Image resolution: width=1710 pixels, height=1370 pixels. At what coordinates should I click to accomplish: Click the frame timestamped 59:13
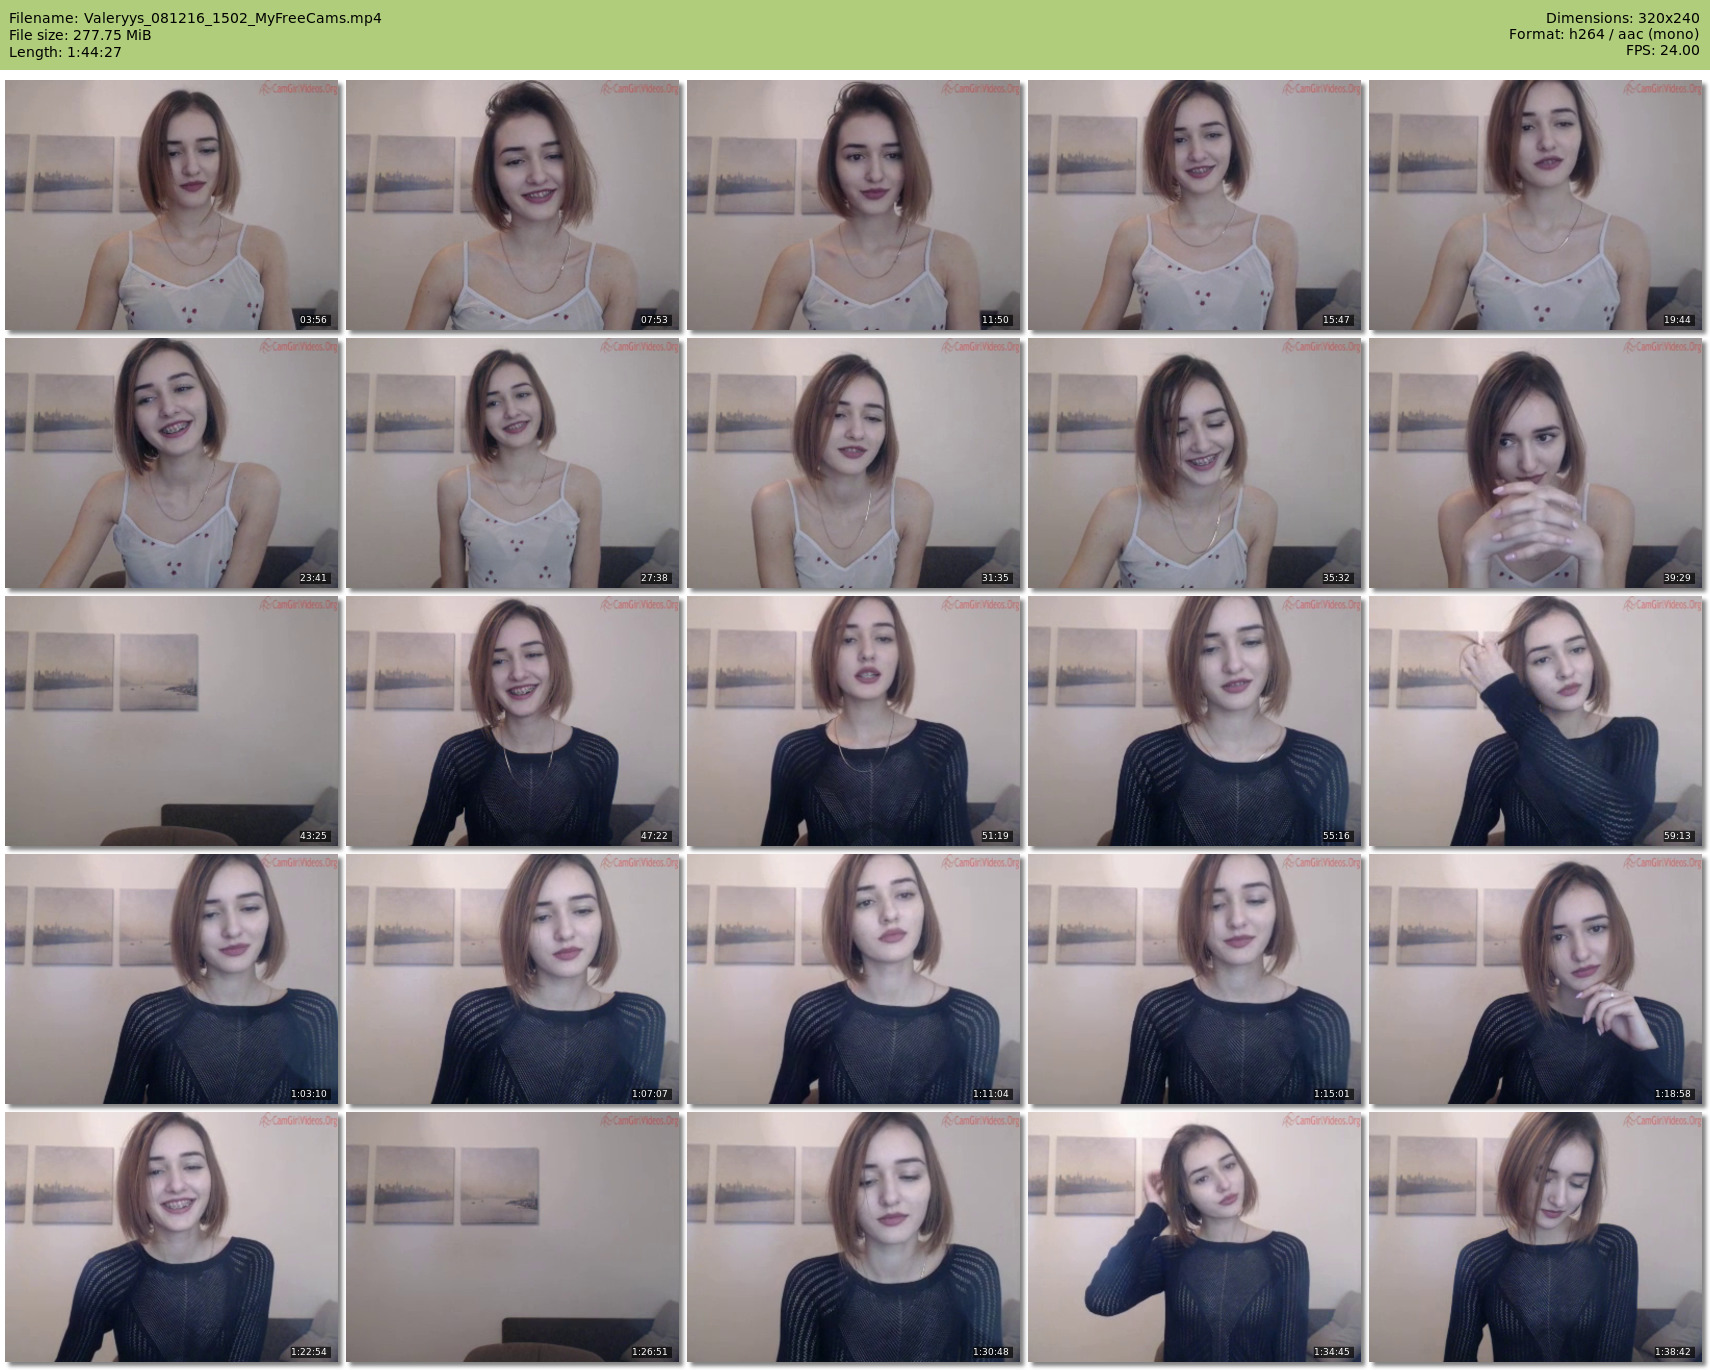click(1536, 721)
